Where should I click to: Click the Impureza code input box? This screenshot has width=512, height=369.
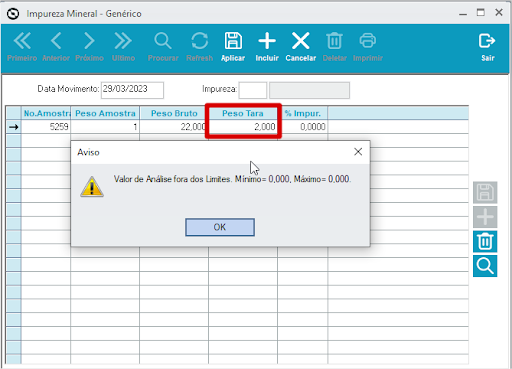[x=253, y=90]
